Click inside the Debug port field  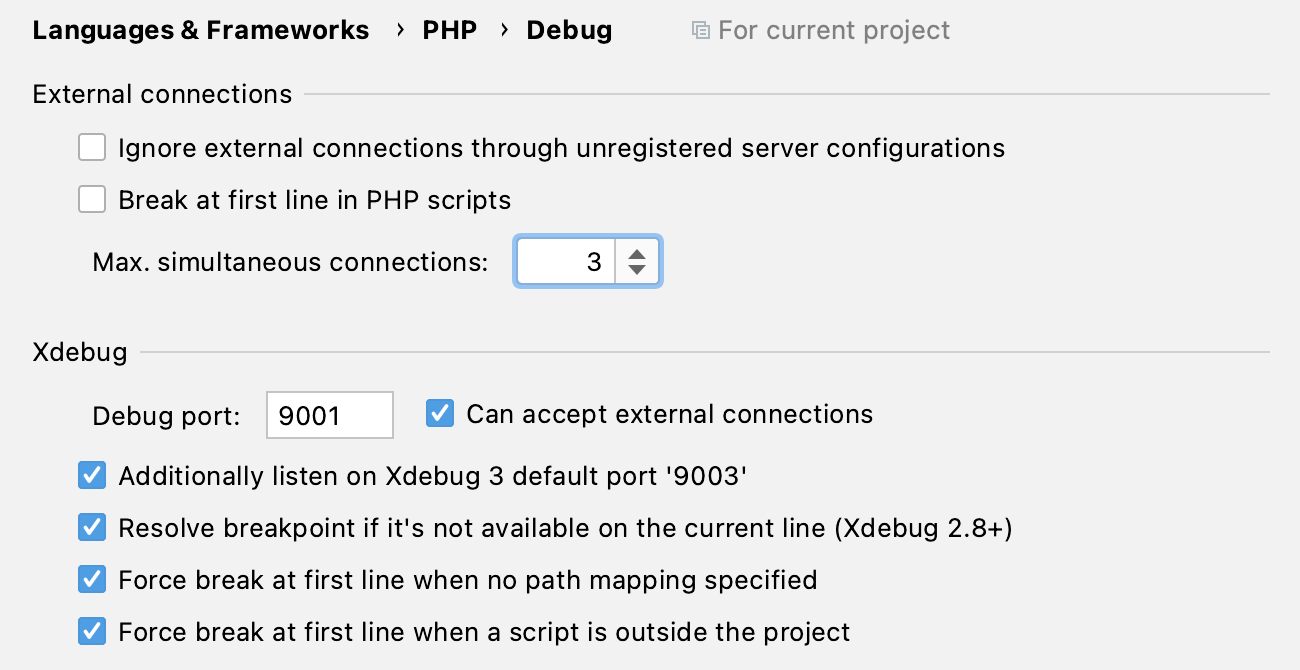click(329, 414)
